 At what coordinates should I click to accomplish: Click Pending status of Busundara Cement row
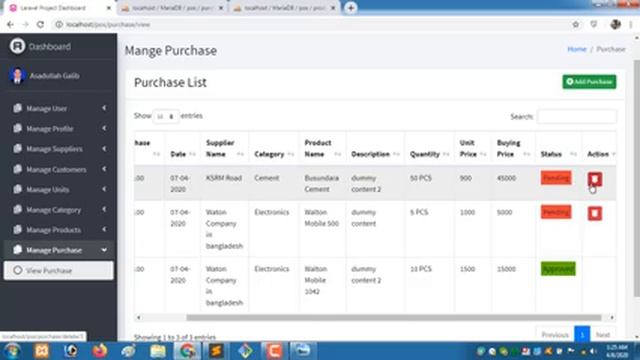(x=556, y=178)
